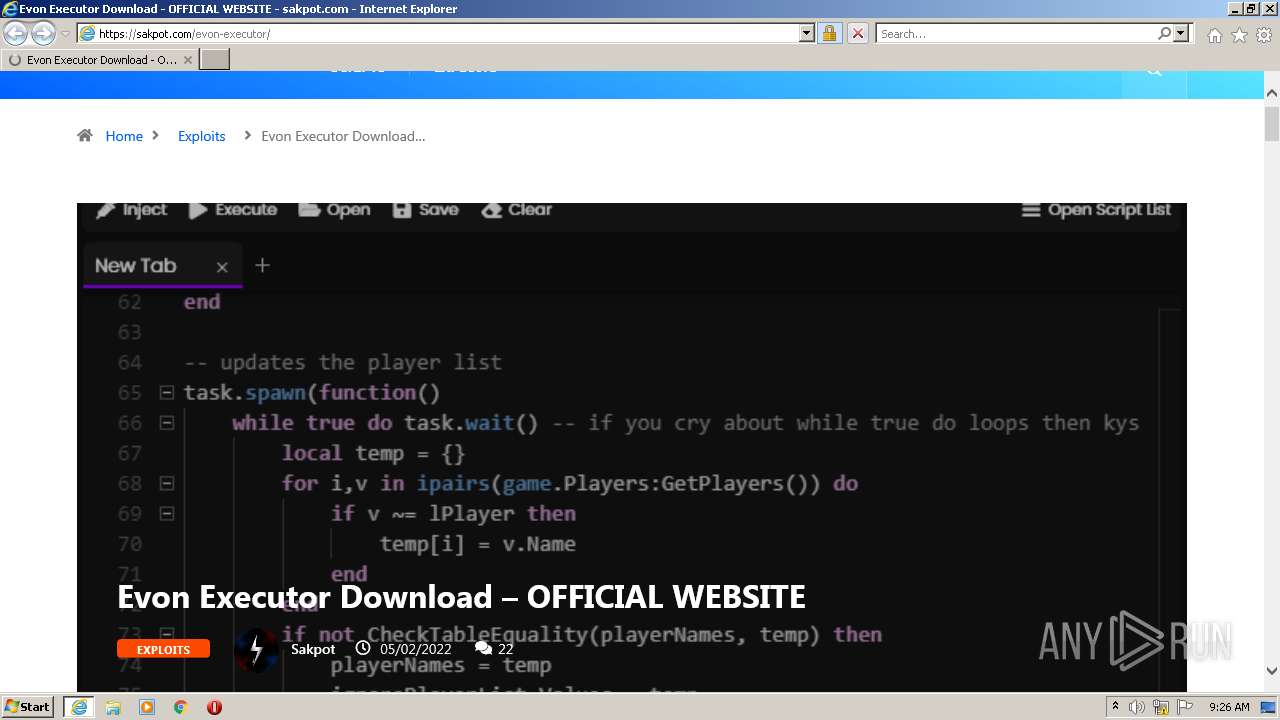Restore down the Internet Explorer window
This screenshot has height=720, width=1280.
(1251, 8)
